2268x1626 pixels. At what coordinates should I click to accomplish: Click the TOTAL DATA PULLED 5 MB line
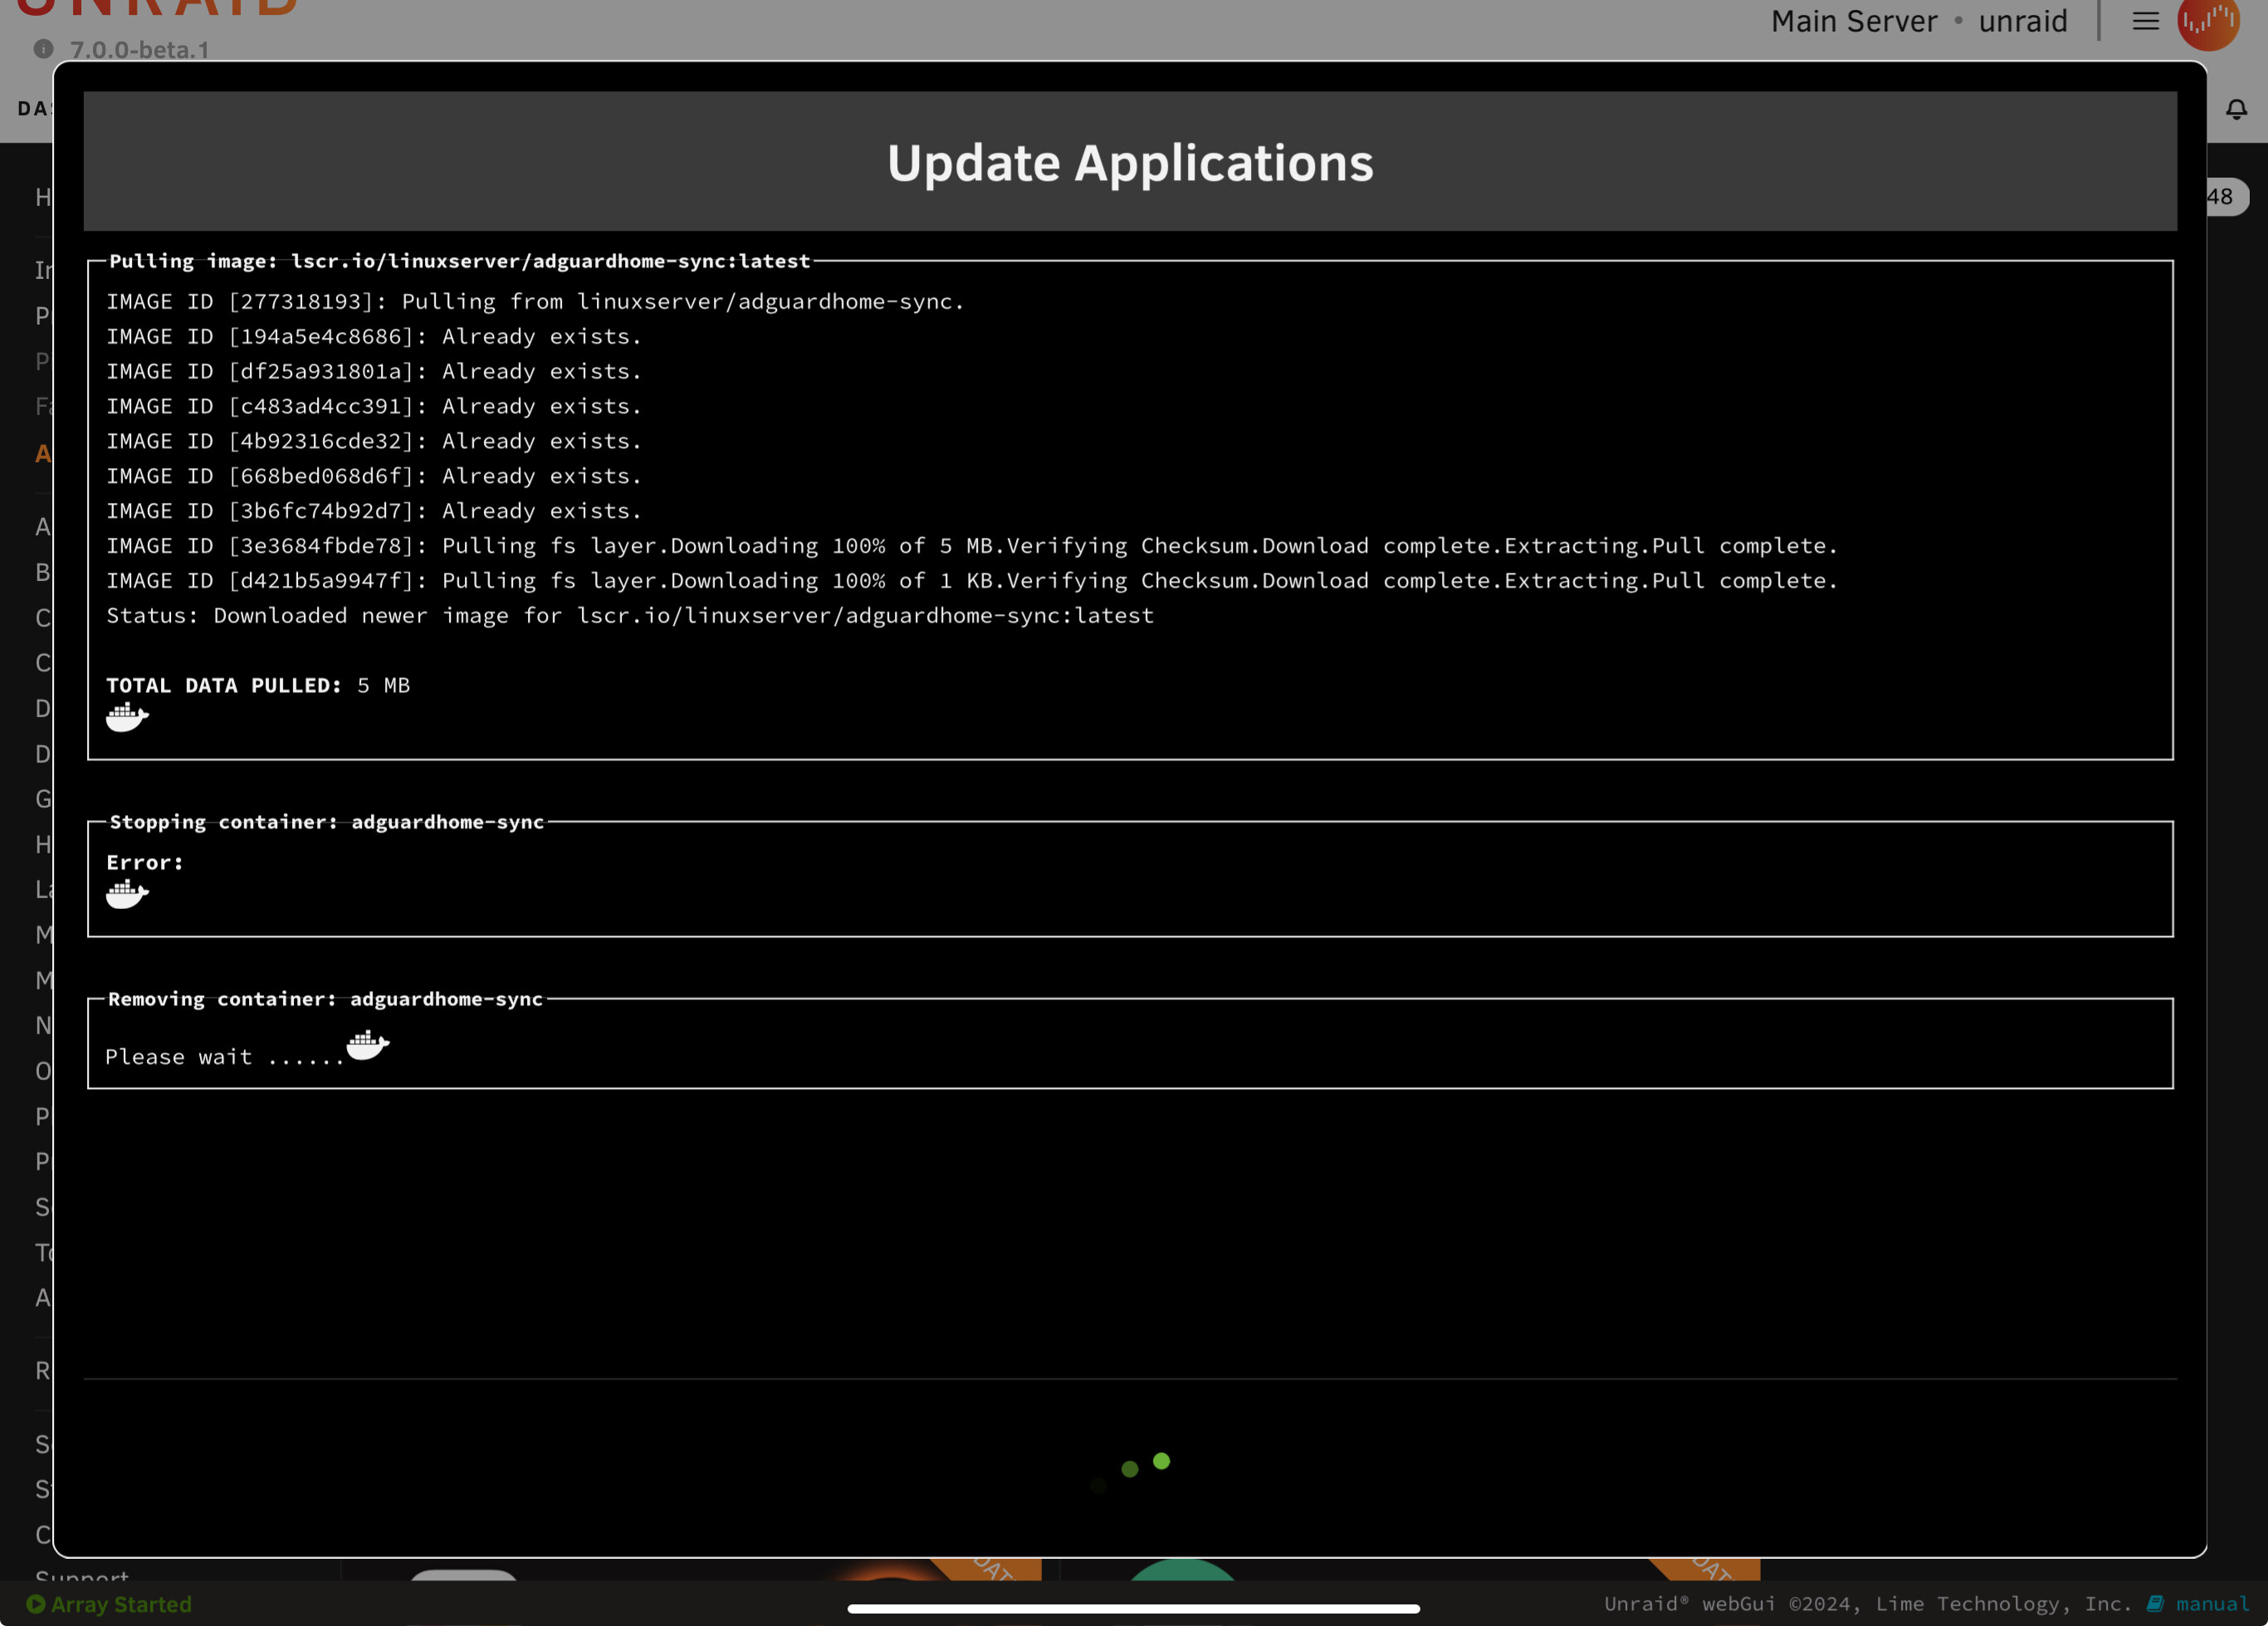click(258, 685)
